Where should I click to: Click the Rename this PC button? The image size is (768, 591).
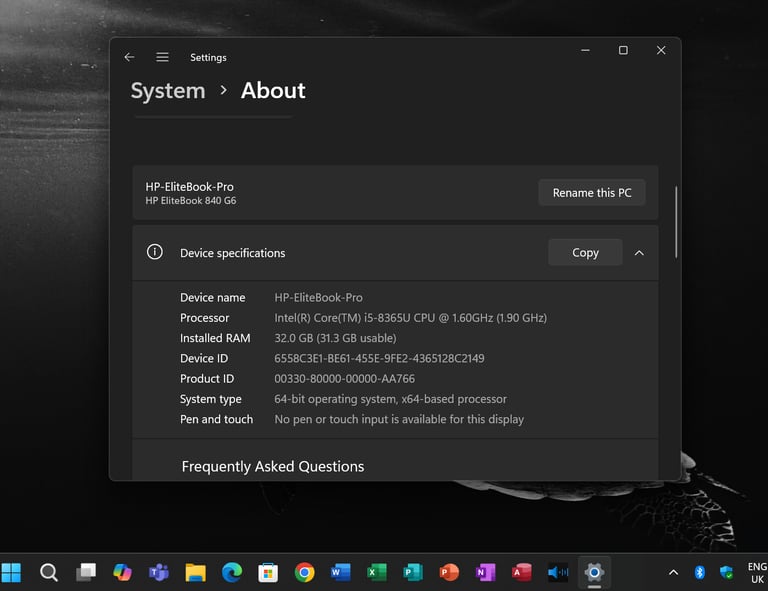tap(592, 193)
